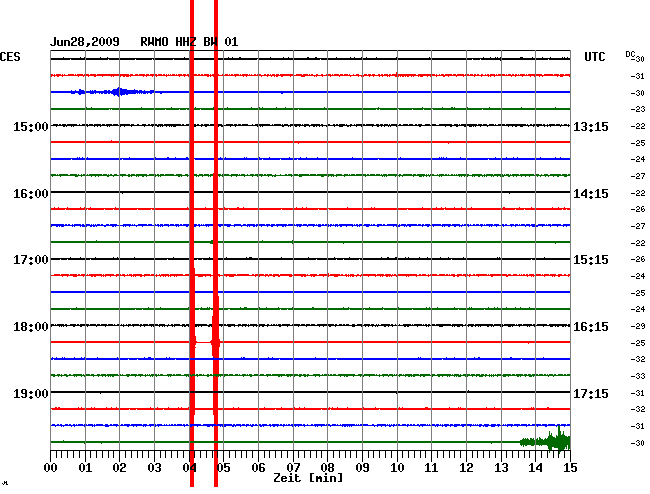Click the DC offset value -23

point(638,109)
